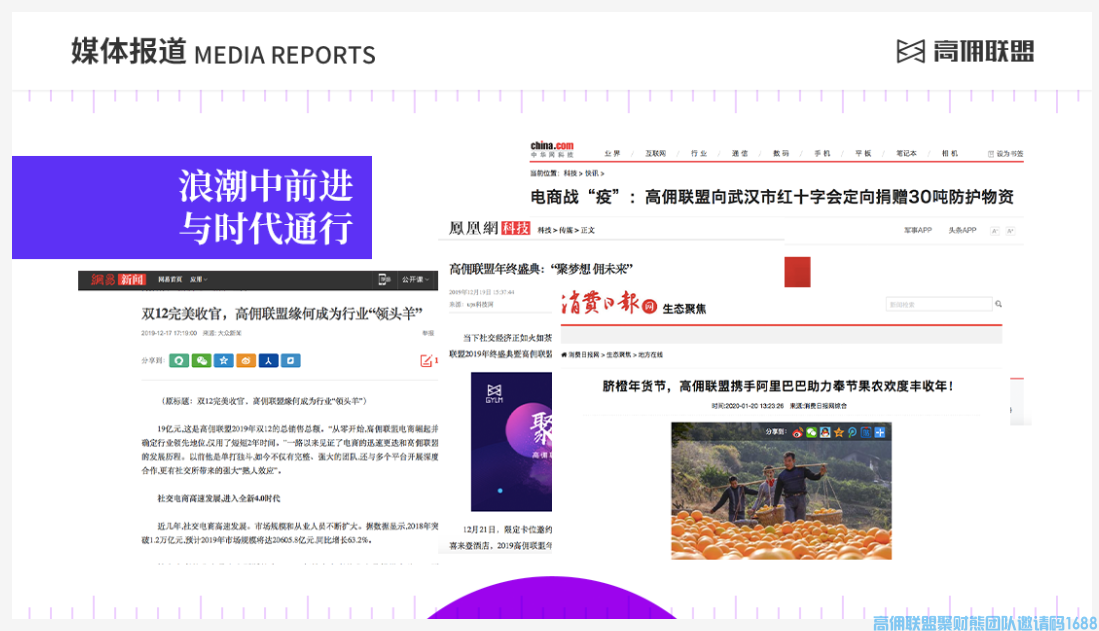This screenshot has height=631, width=1099.
Task: Click the china.com logo
Action: tap(552, 149)
